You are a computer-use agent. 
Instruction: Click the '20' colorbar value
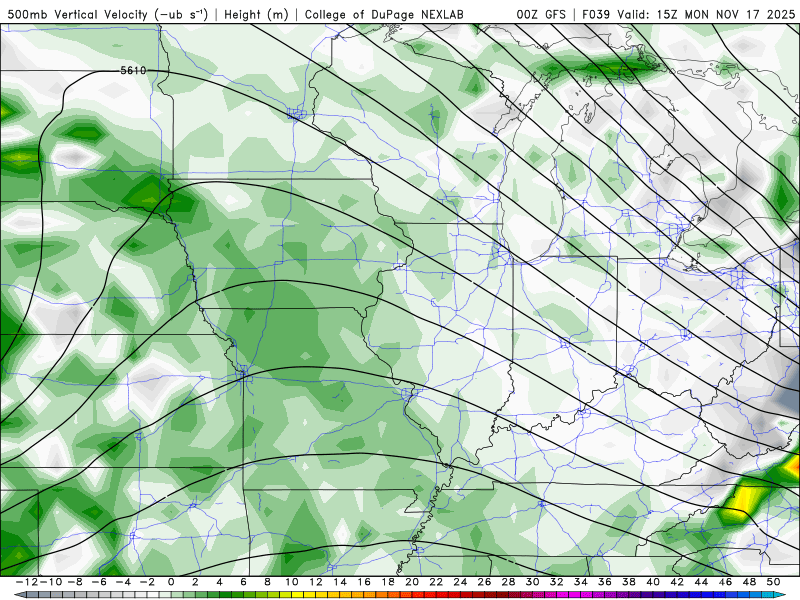click(x=412, y=582)
